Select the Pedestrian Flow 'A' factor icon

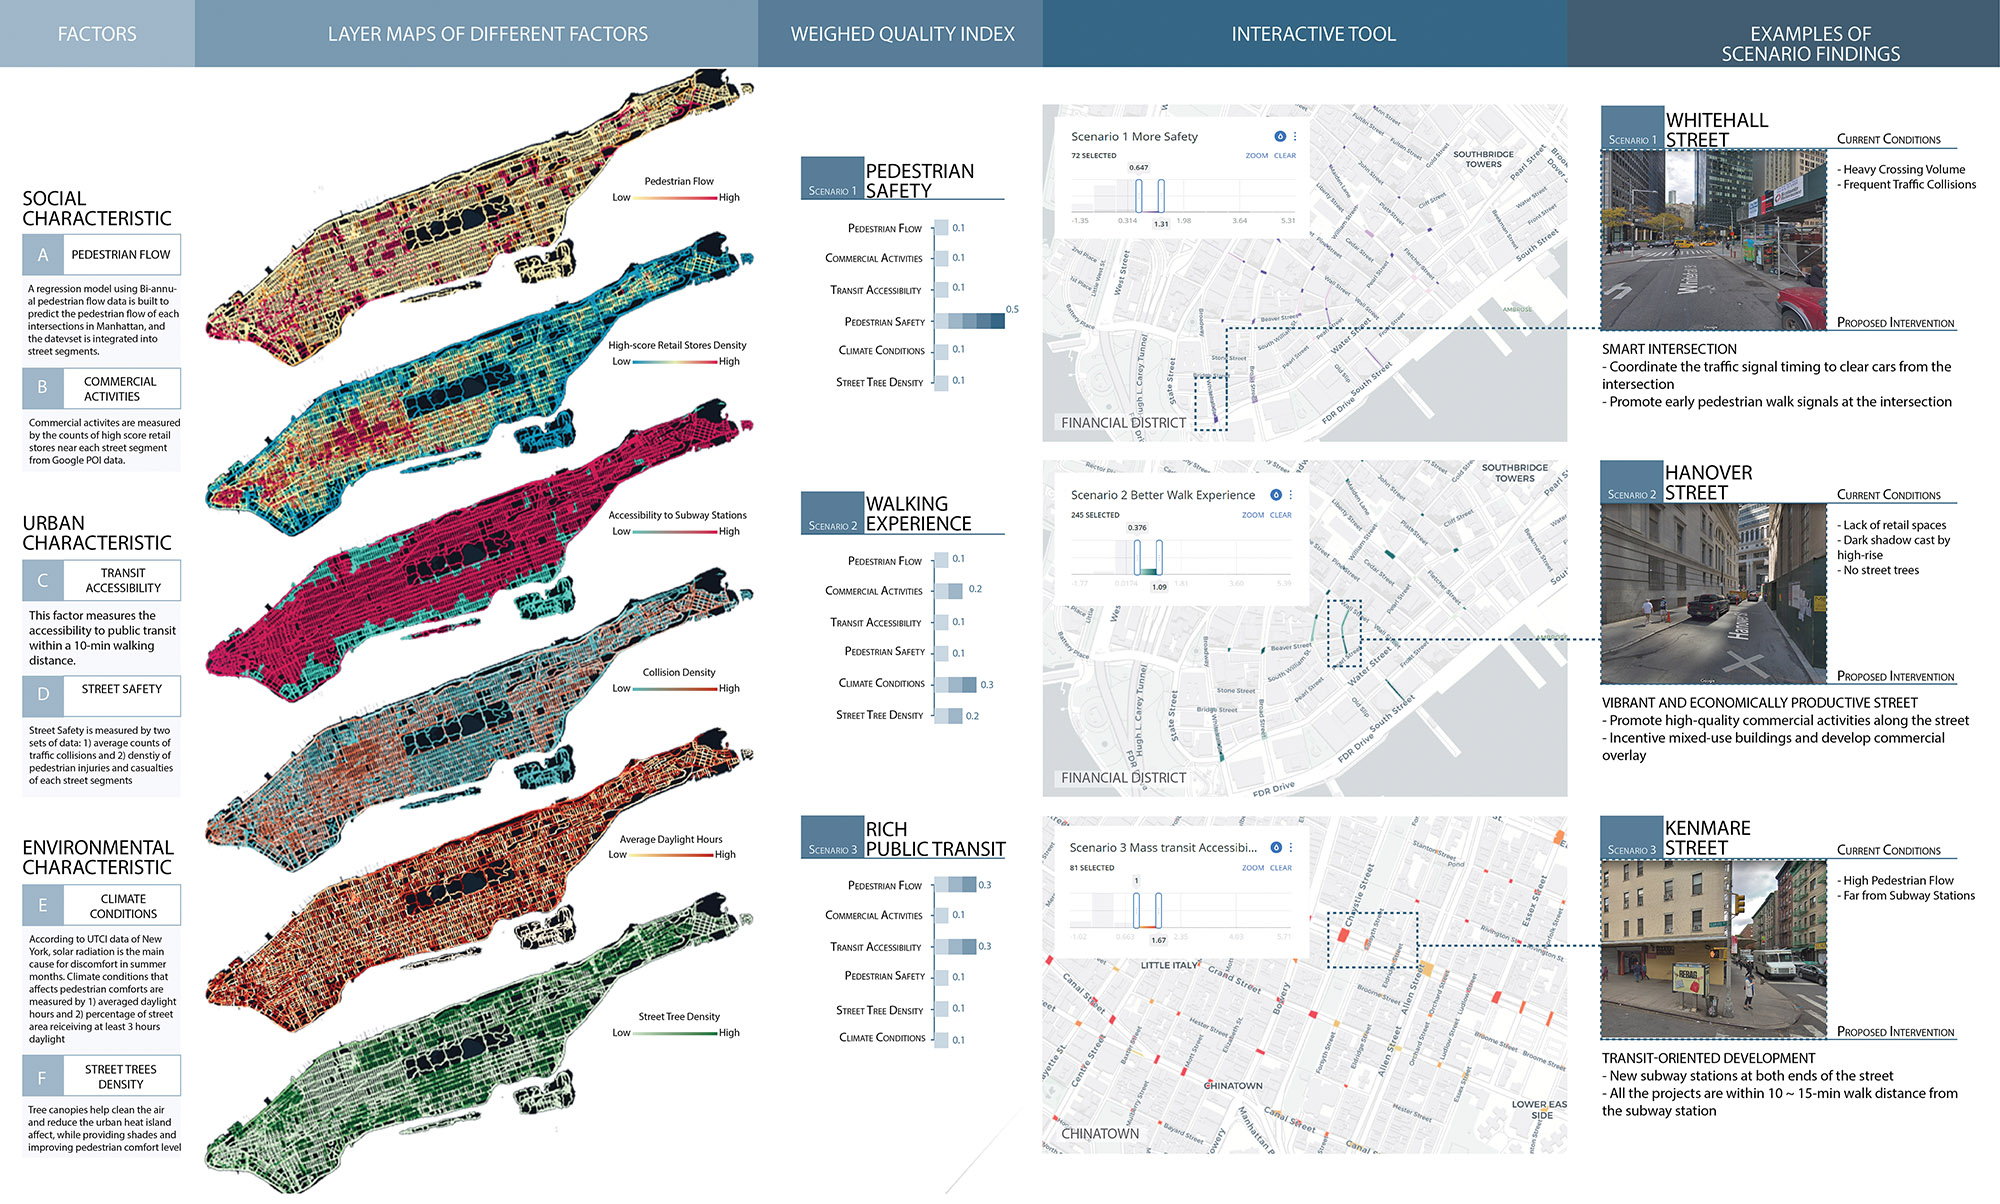(41, 254)
